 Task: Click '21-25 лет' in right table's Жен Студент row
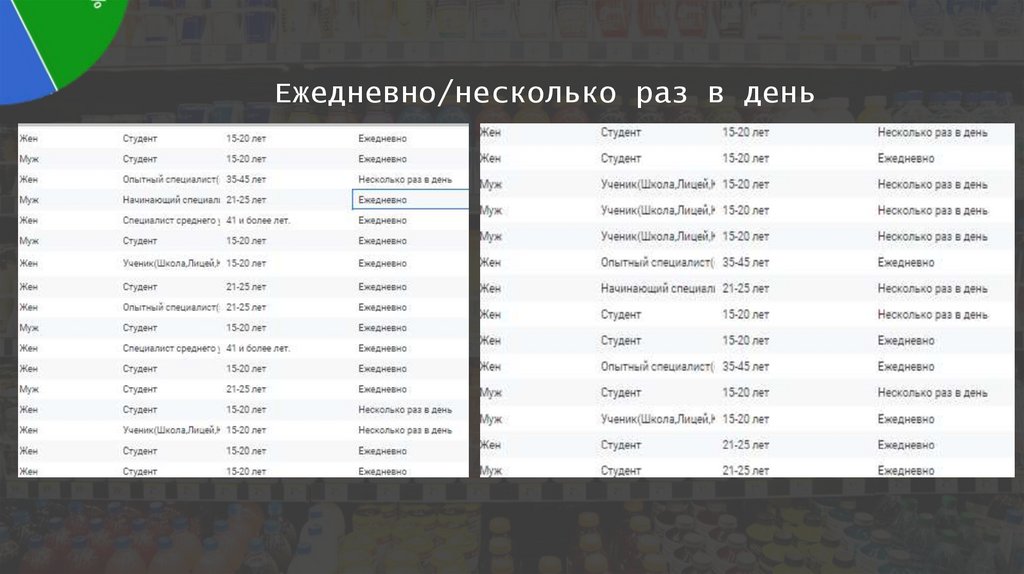click(x=745, y=445)
